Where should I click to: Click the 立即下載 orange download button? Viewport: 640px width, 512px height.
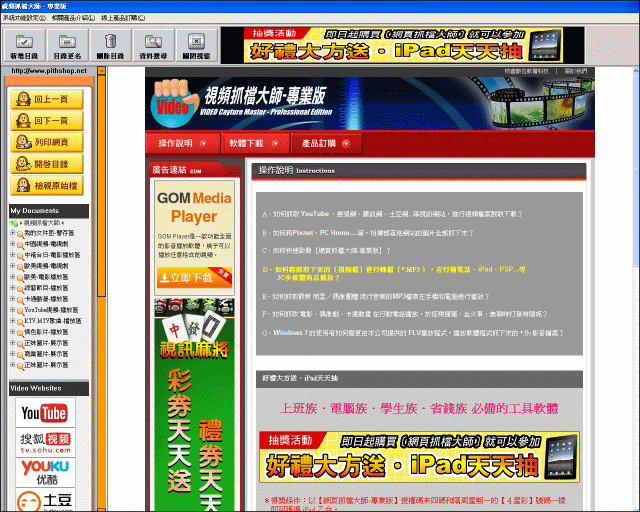pos(194,278)
